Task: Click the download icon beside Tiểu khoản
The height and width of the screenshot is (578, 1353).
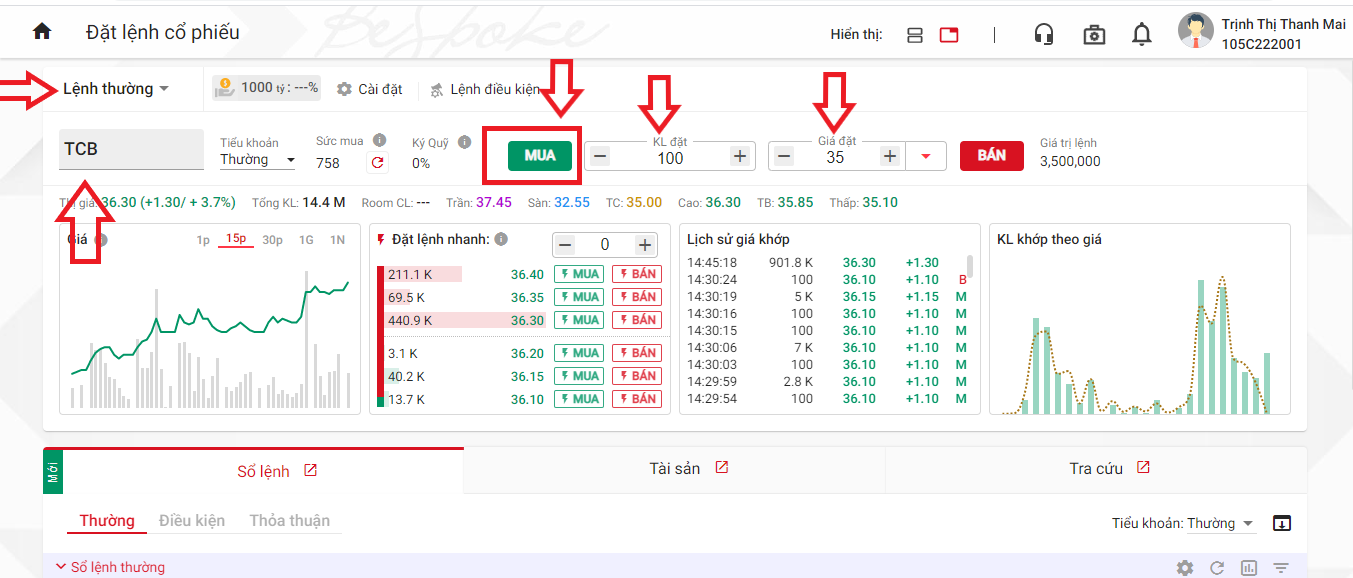Action: click(x=1282, y=523)
